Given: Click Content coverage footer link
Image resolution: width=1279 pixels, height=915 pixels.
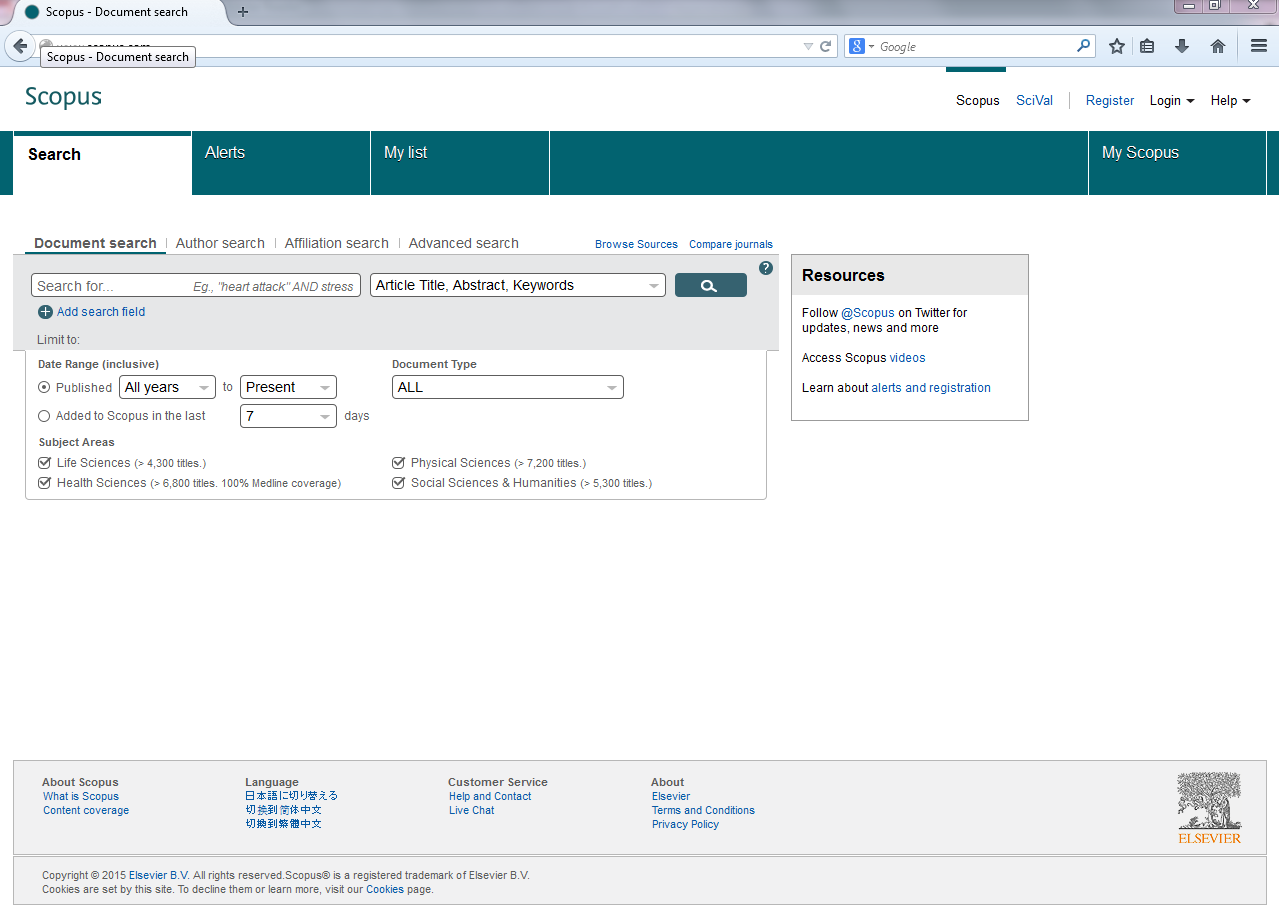Looking at the screenshot, I should click(86, 810).
